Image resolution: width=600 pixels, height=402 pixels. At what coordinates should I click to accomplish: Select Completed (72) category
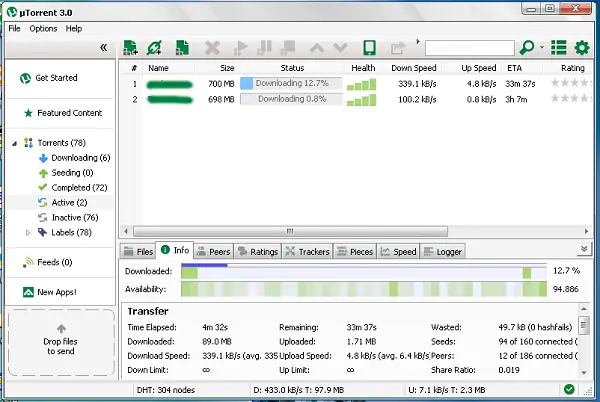click(73, 188)
